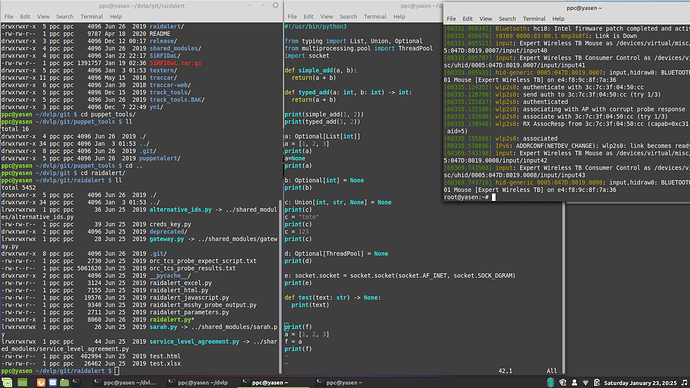Open the update manager shield icon
Viewport: 690px width, 388px height.
(562, 383)
